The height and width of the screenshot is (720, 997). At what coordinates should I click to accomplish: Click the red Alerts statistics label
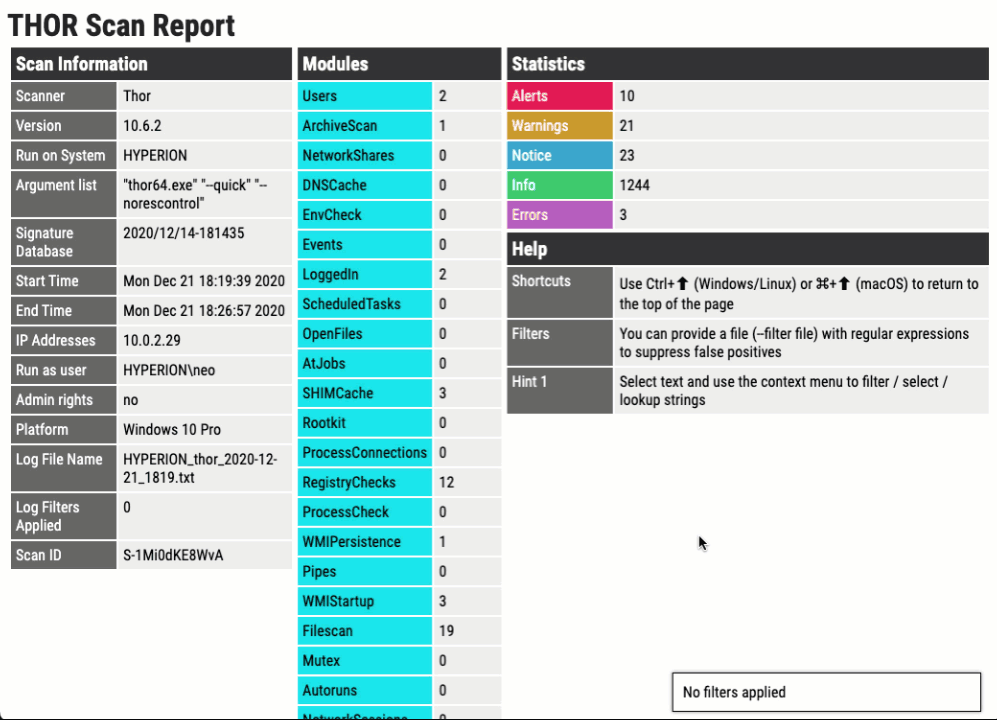[x=530, y=96]
